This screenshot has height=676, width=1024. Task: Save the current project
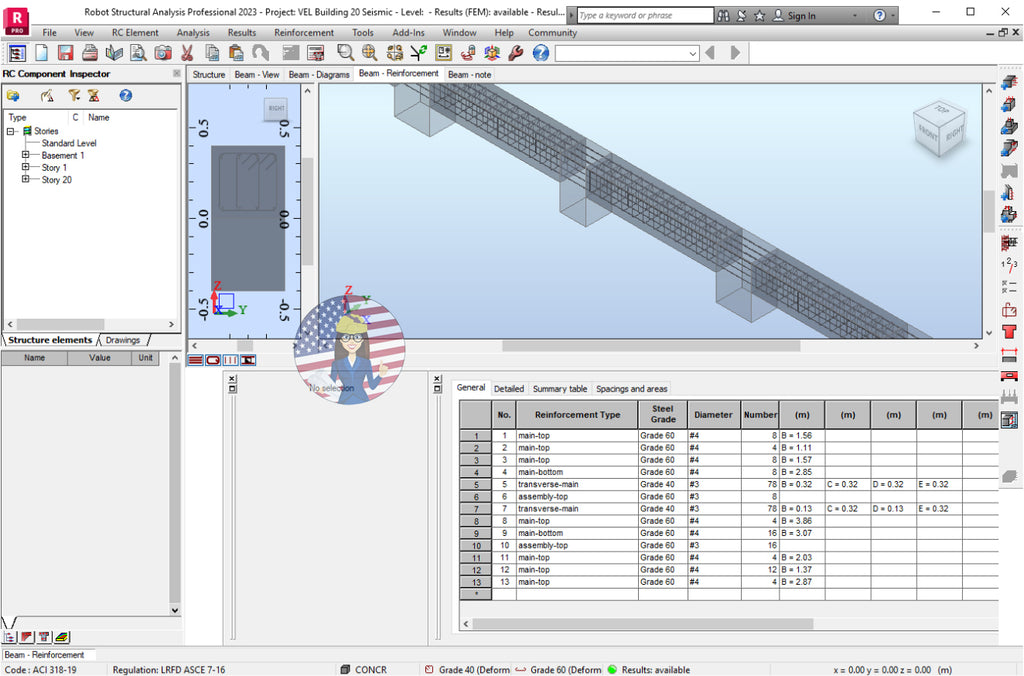[x=64, y=55]
